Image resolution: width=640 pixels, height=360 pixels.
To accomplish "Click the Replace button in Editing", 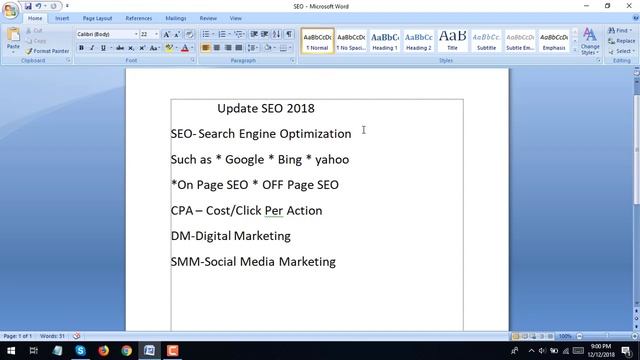I will tap(622, 41).
